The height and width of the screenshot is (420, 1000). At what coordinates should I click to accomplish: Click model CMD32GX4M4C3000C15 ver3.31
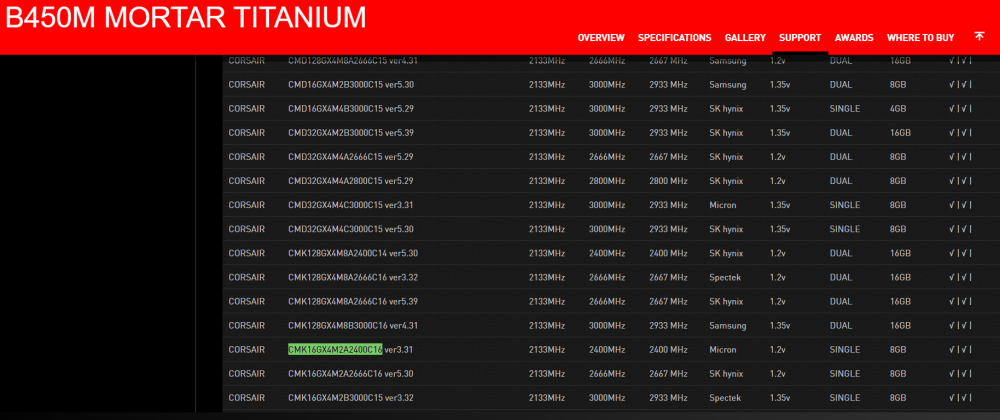pos(351,205)
